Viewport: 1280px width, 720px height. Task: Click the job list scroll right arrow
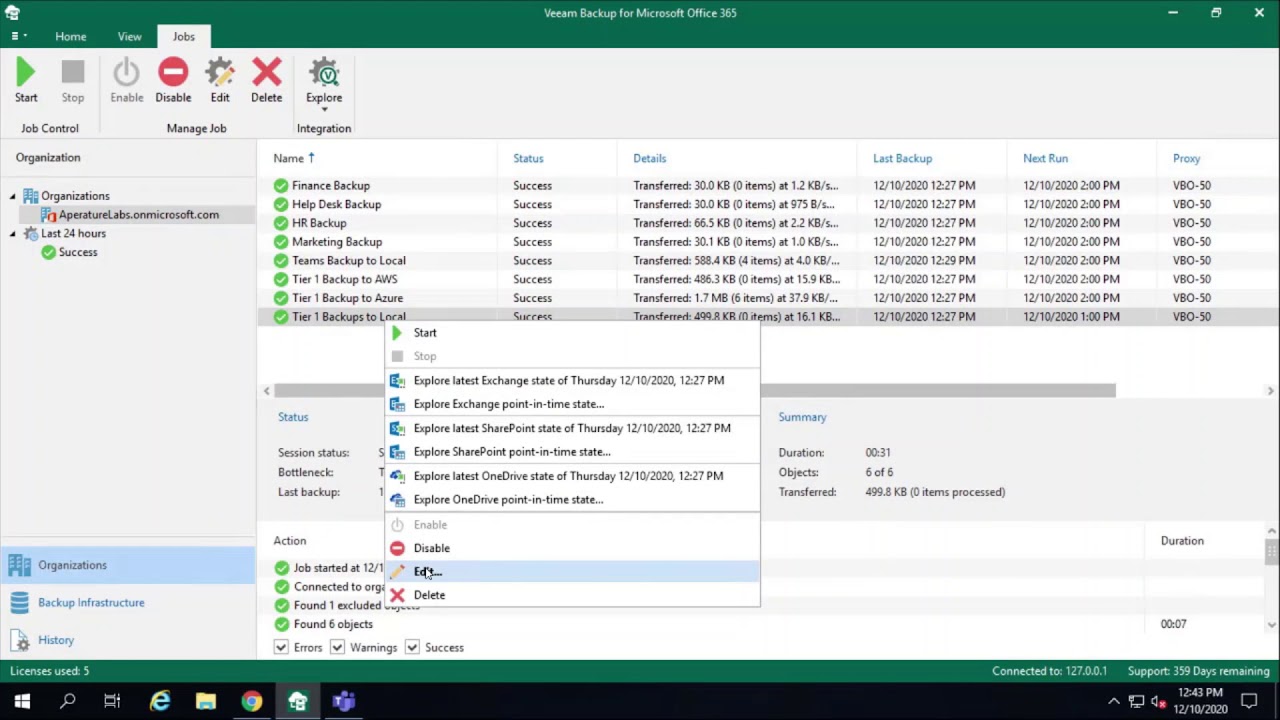(1271, 391)
